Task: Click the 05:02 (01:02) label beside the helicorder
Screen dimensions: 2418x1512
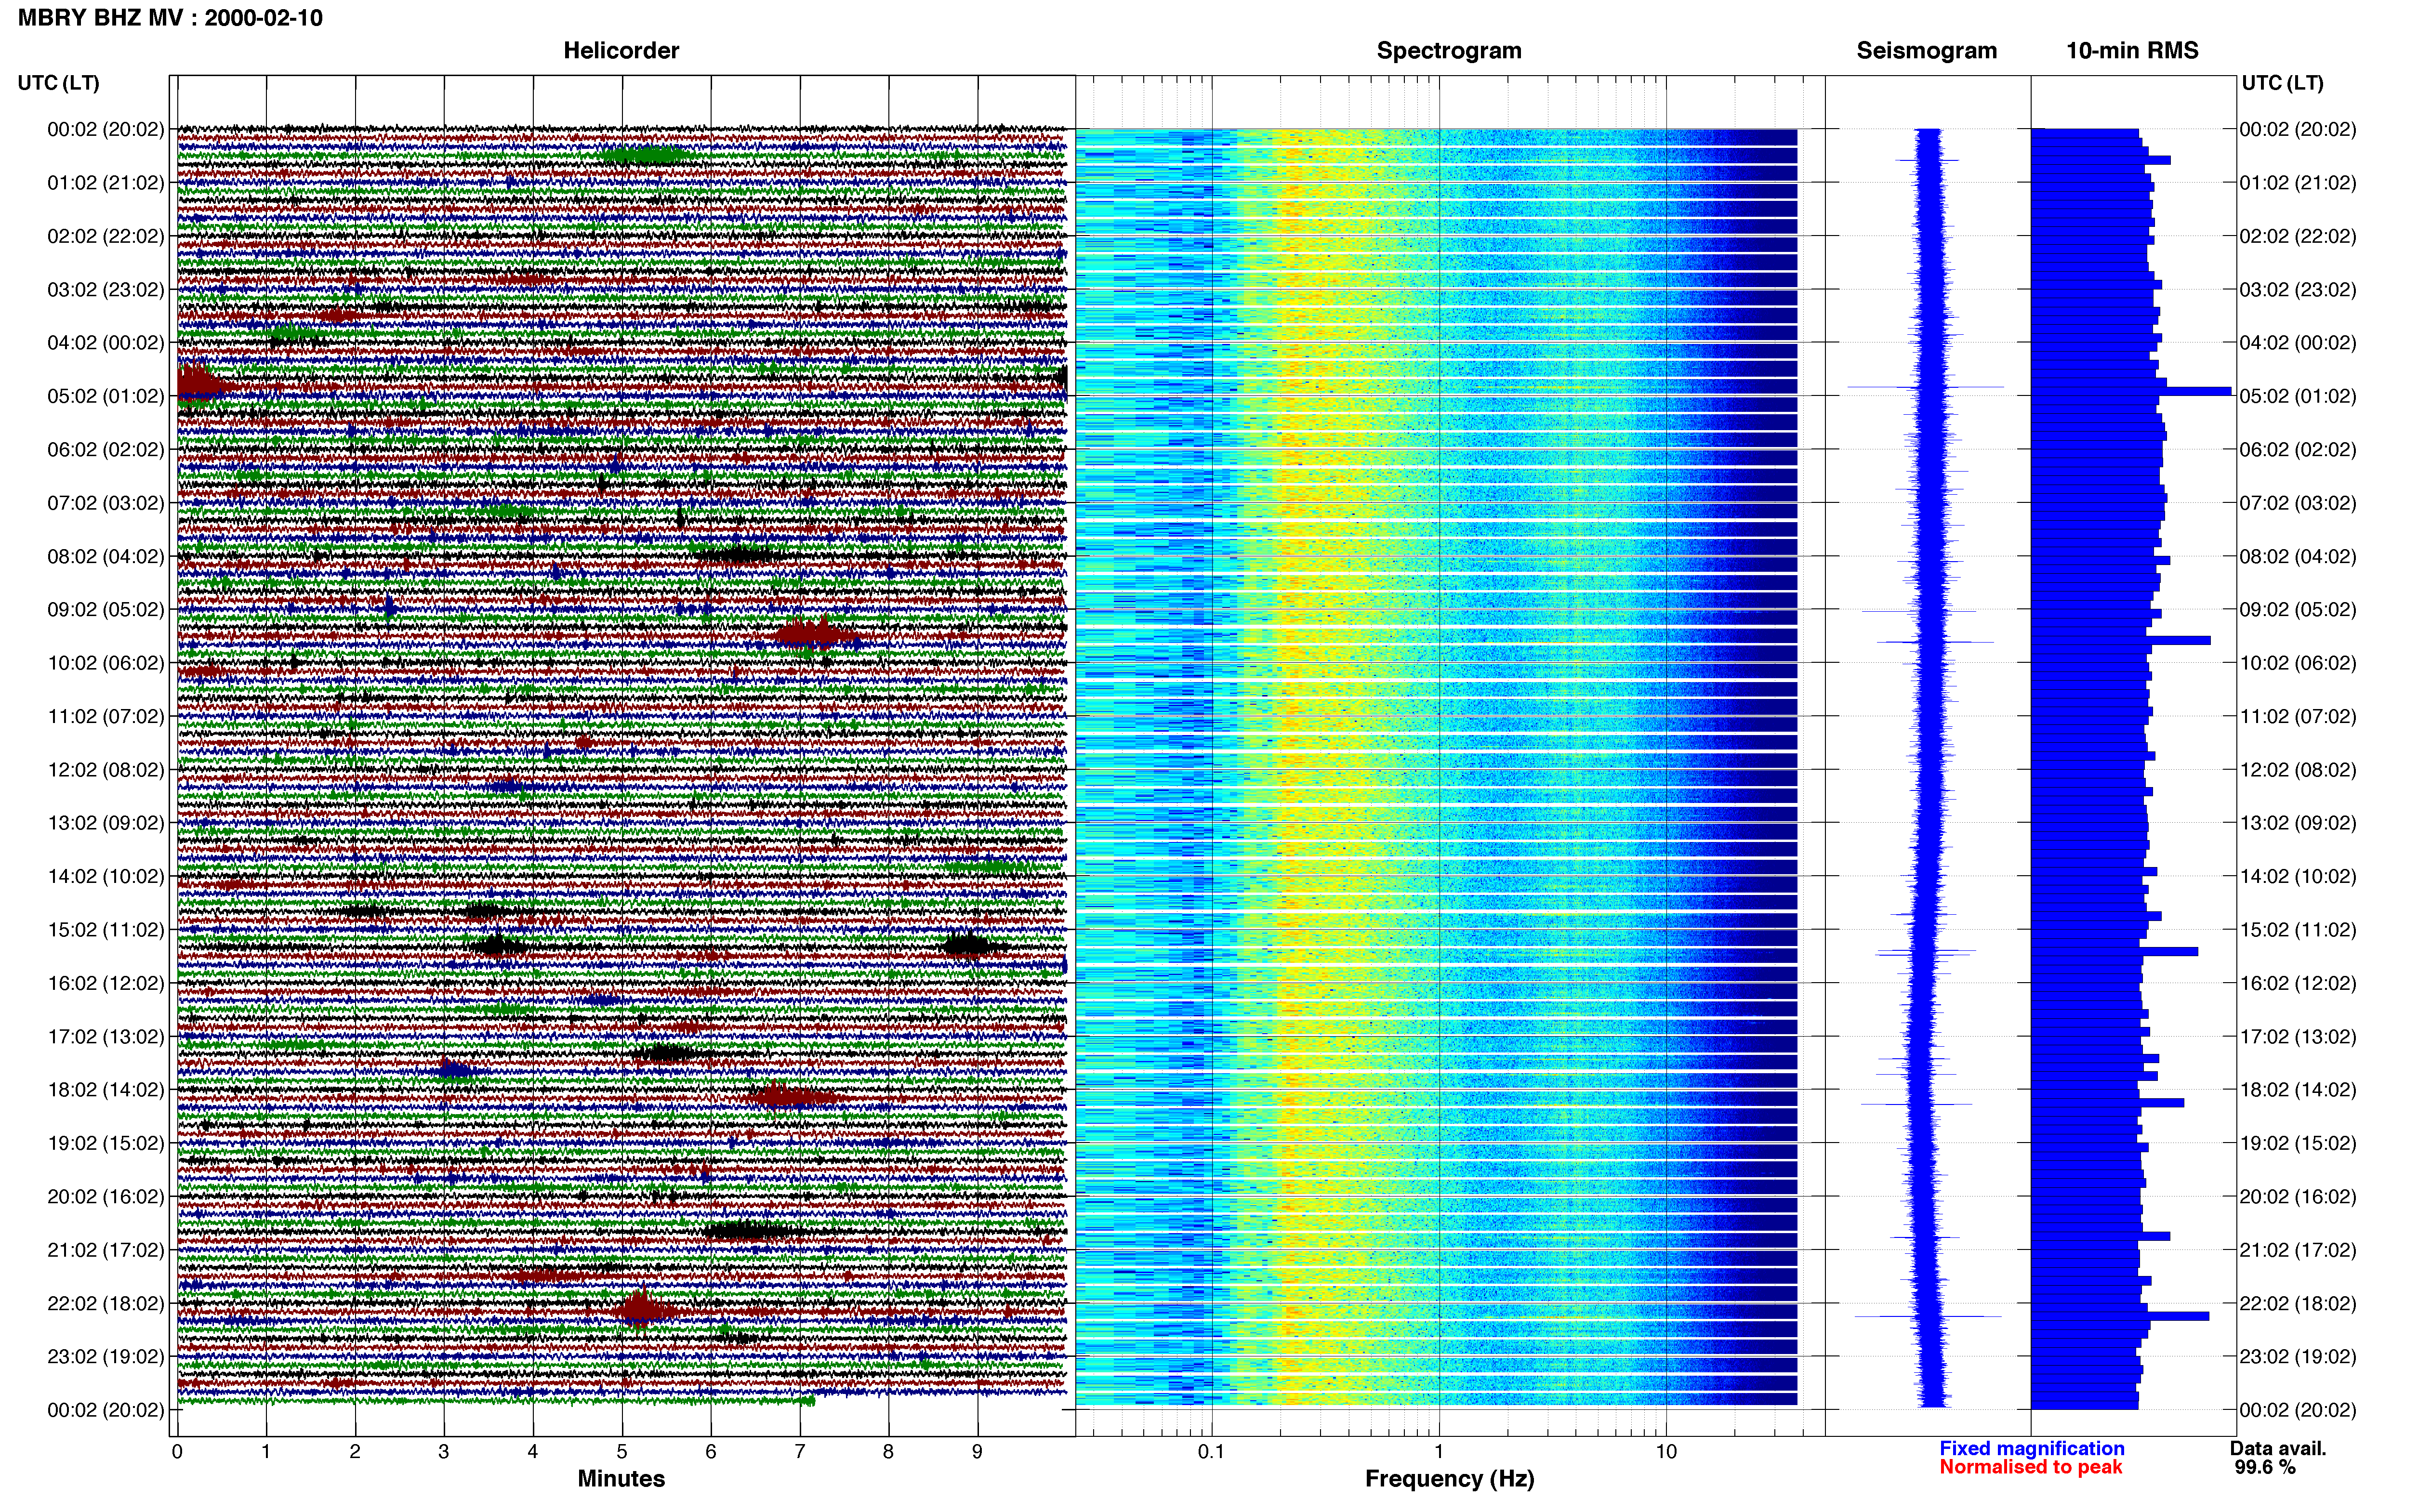Action: pos(106,396)
